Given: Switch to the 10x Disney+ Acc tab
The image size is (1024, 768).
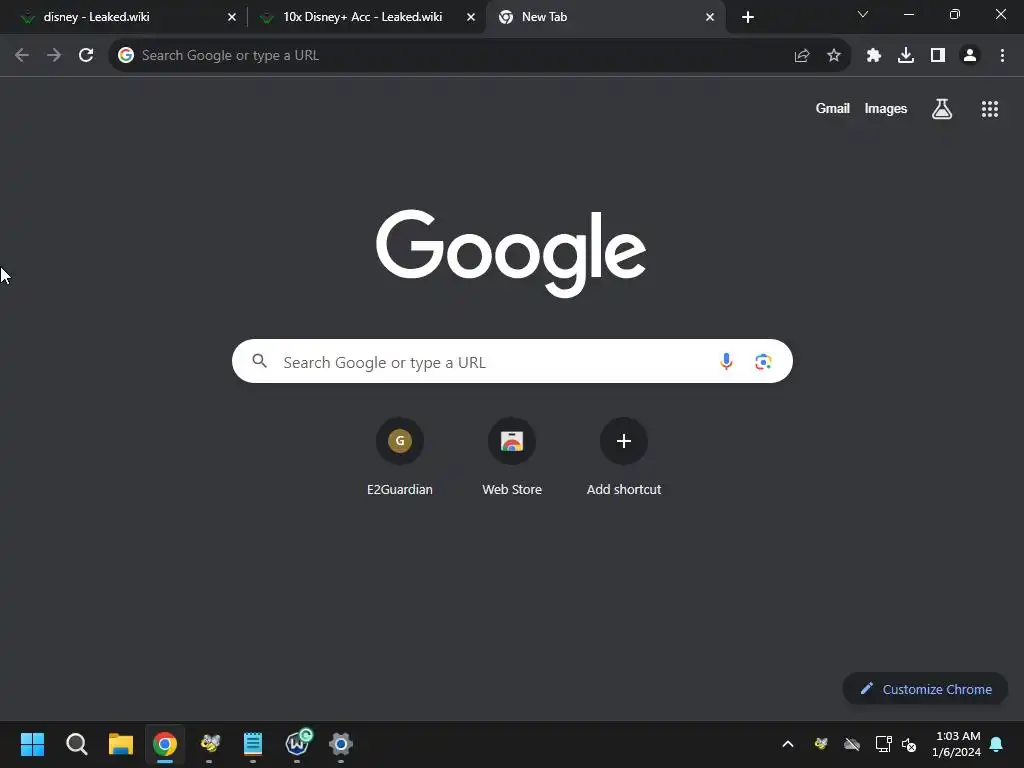Looking at the screenshot, I should 366,17.
